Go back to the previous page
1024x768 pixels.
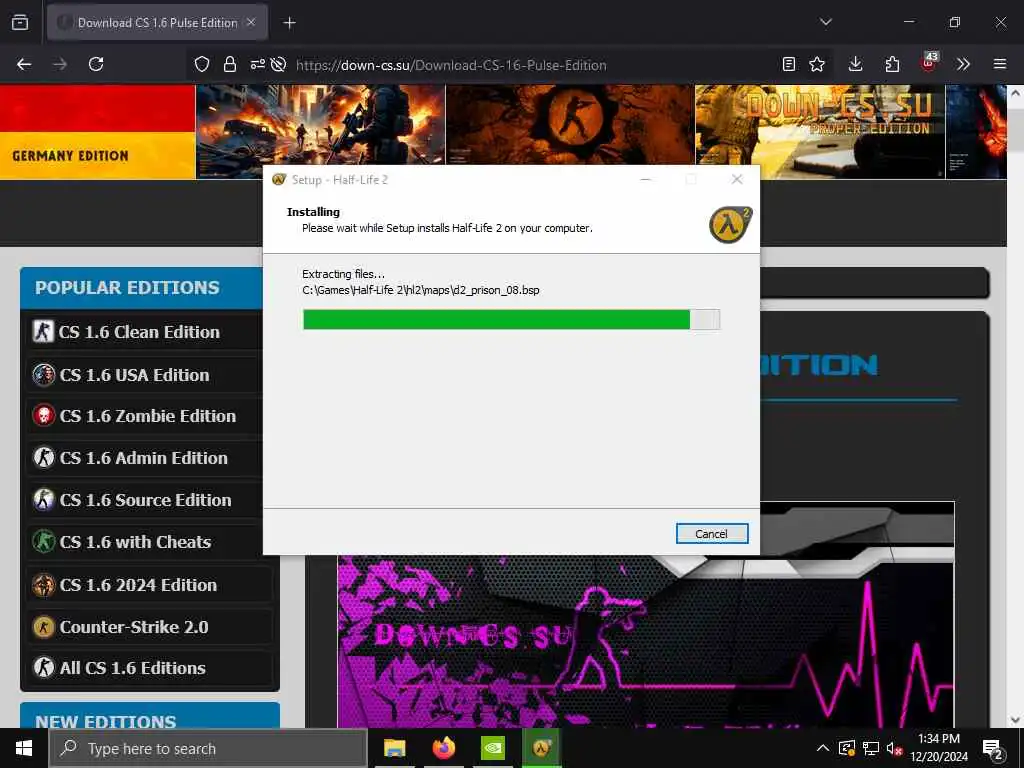pos(24,64)
